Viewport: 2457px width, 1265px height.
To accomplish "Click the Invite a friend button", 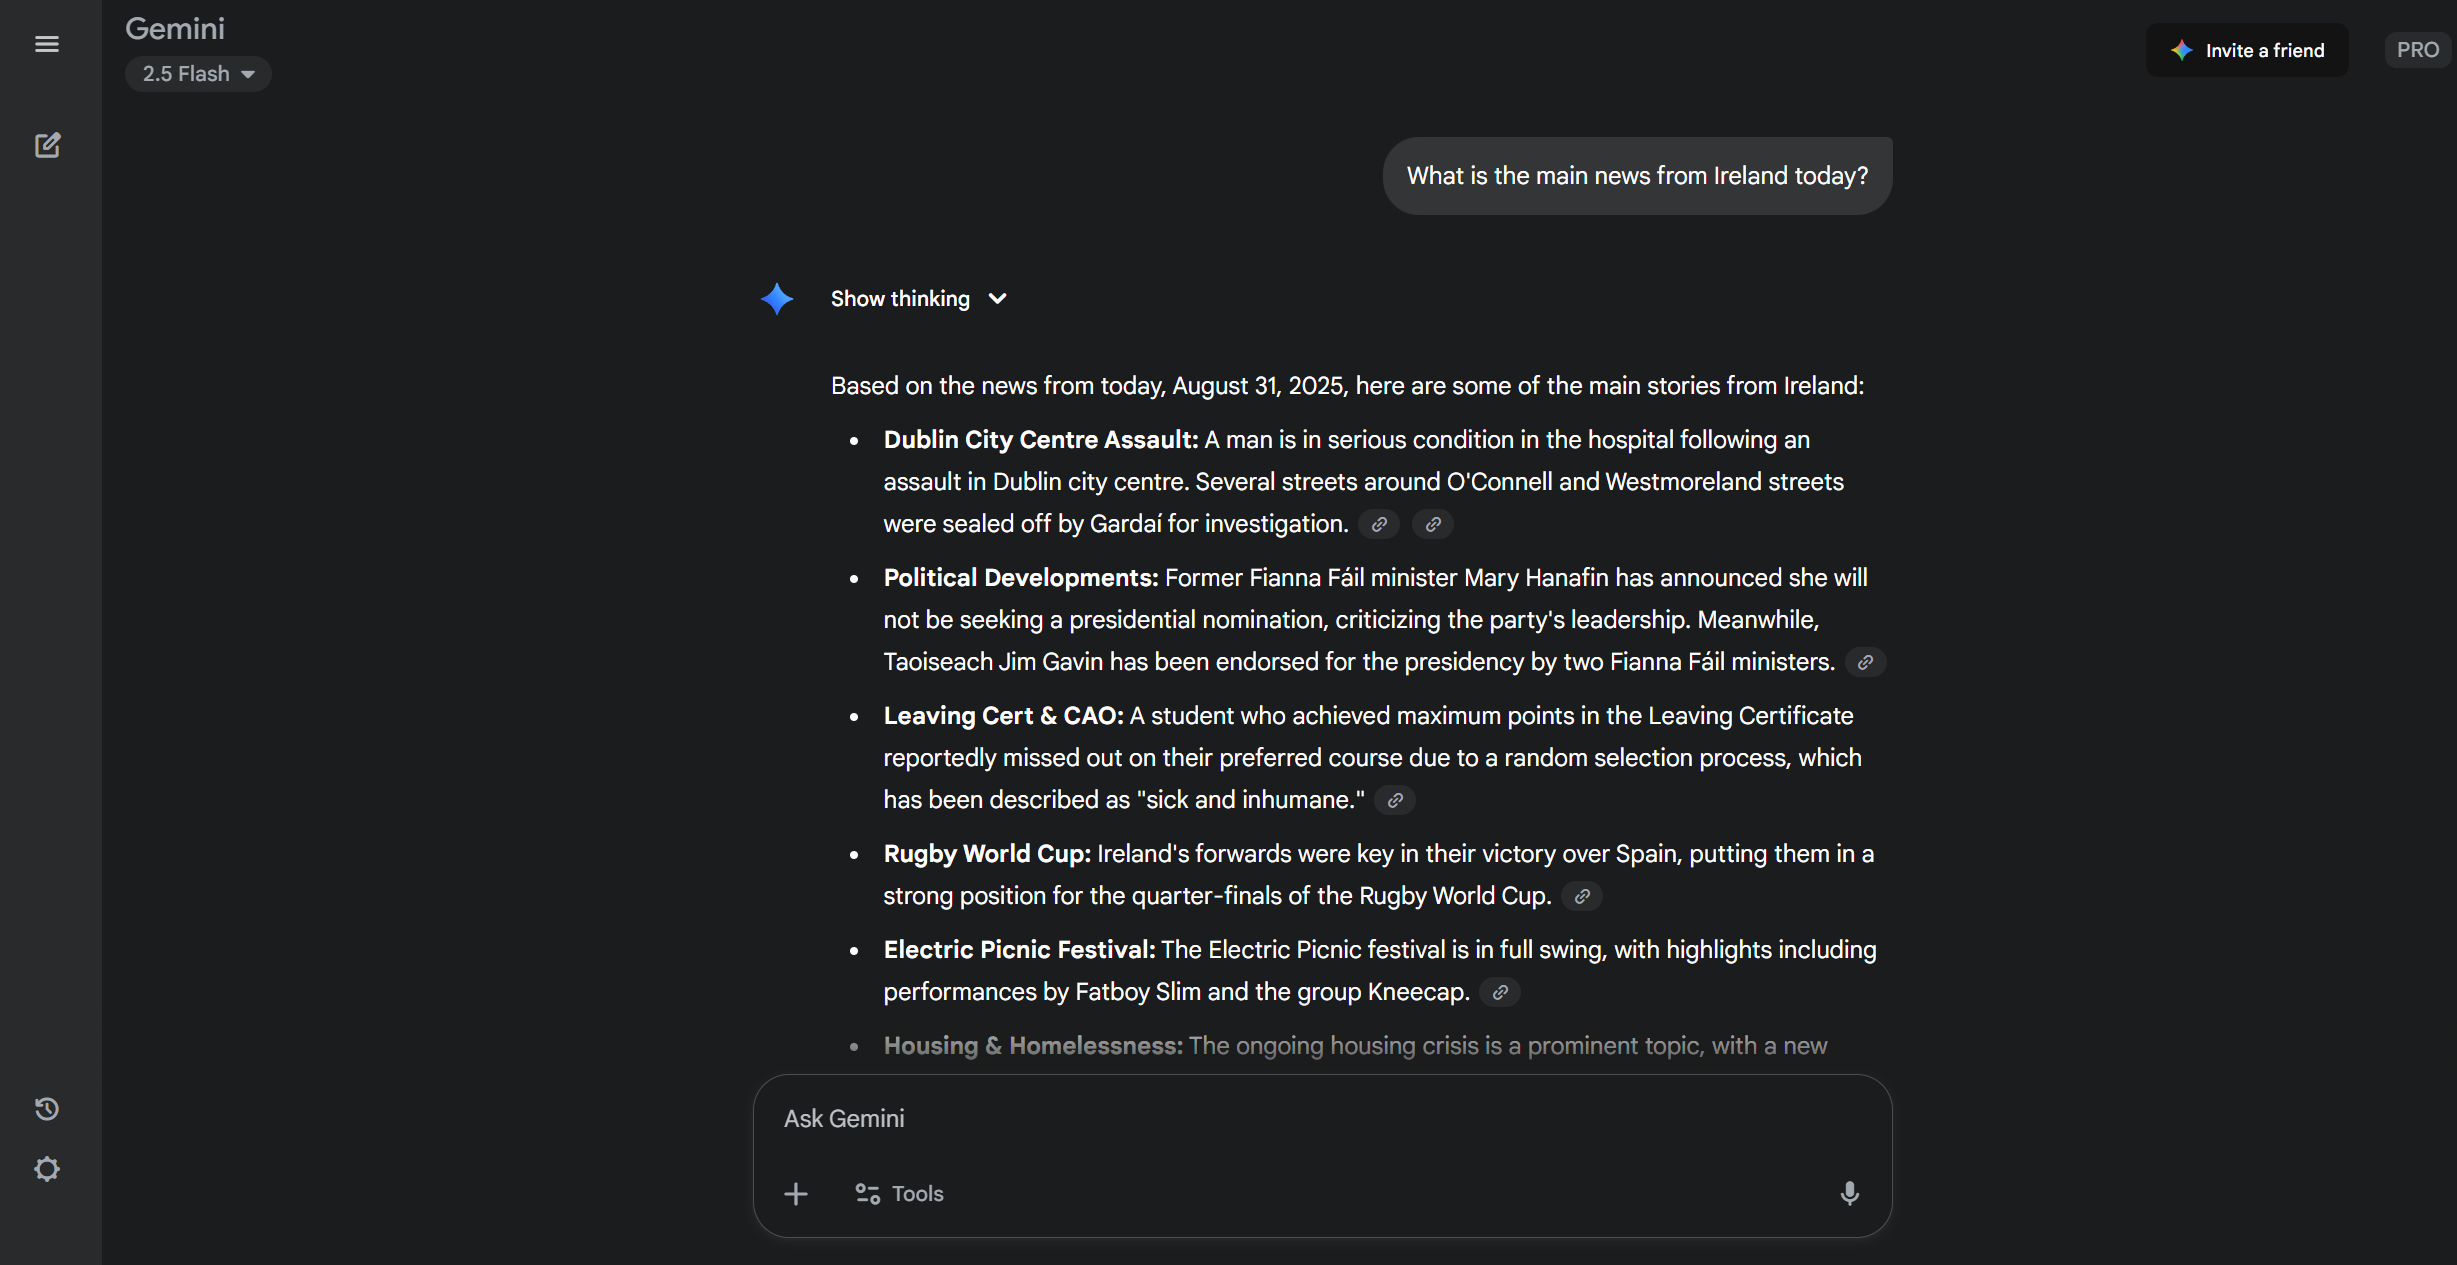I will coord(2247,50).
